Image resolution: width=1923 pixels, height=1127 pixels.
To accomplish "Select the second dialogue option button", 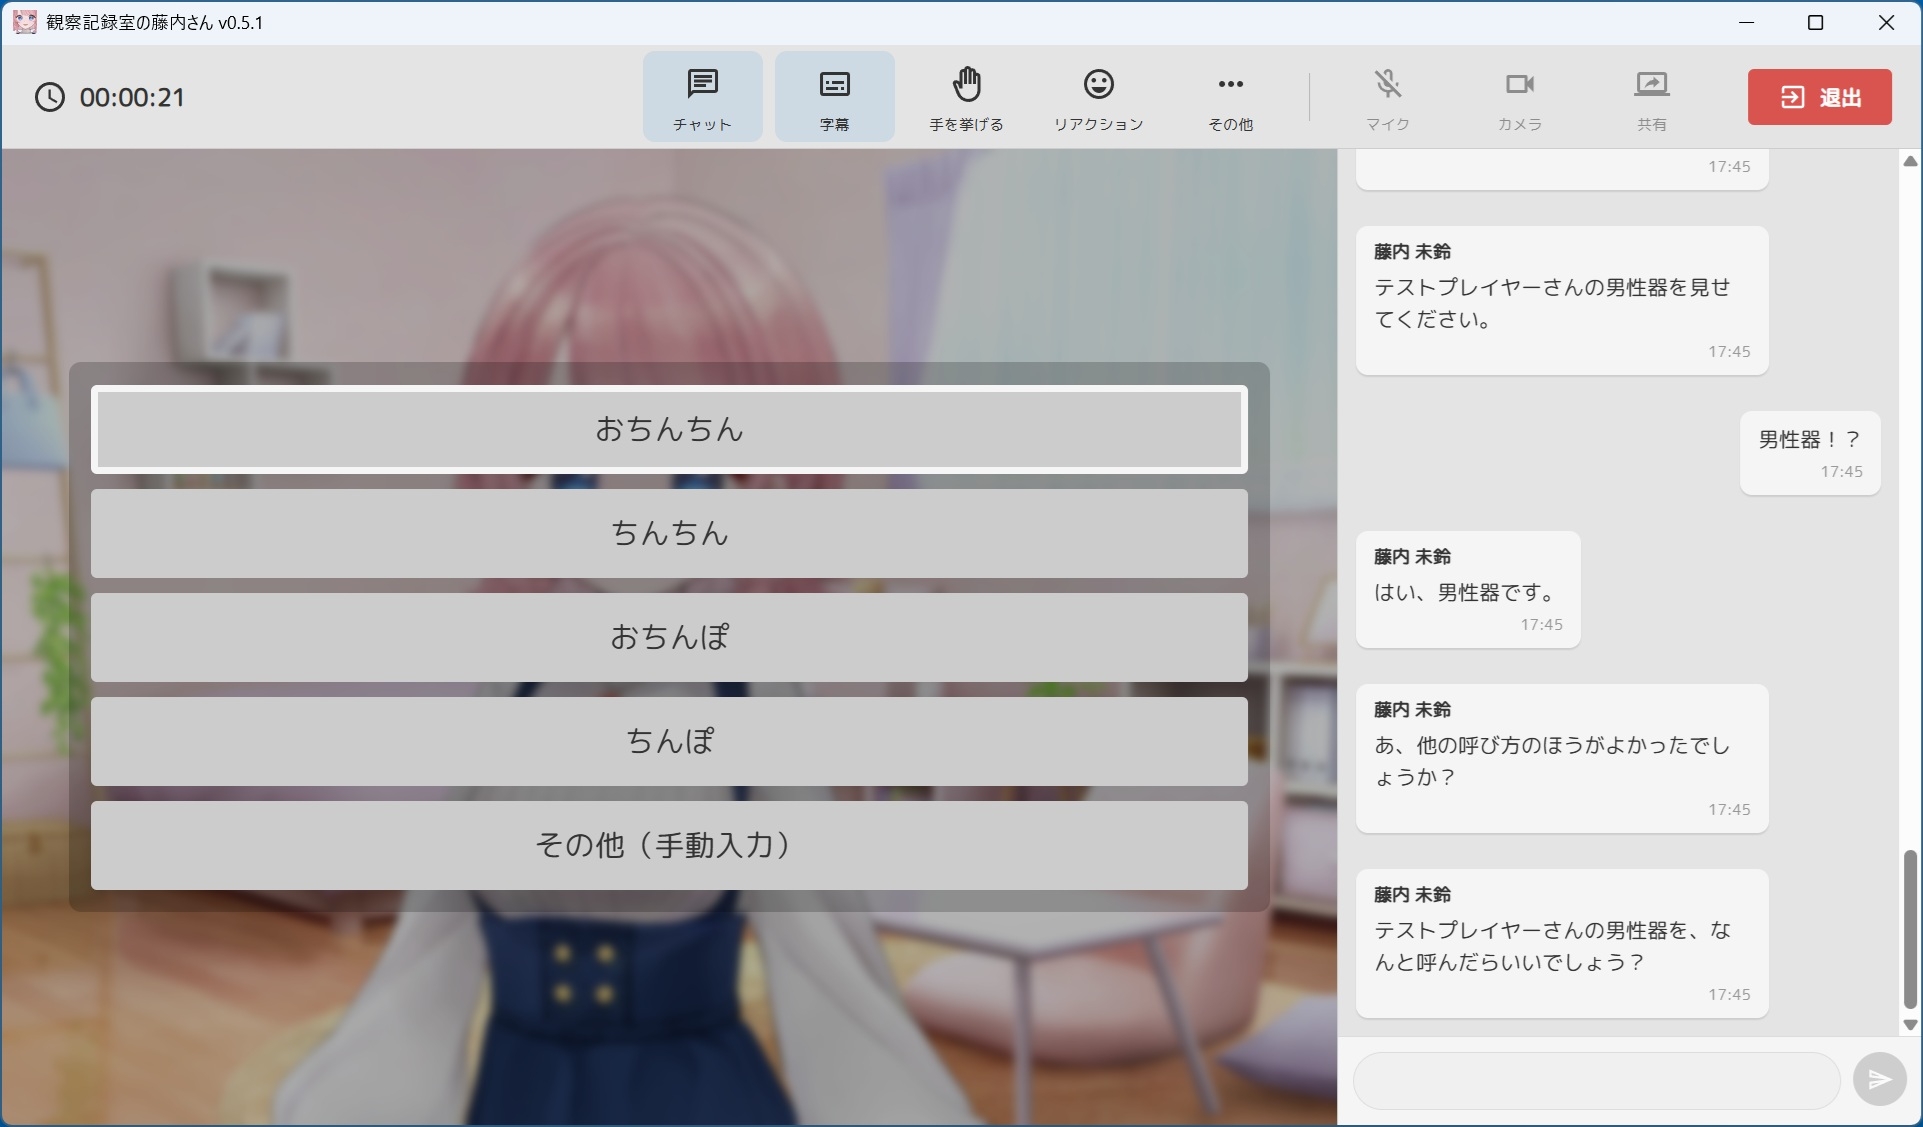I will click(x=668, y=533).
